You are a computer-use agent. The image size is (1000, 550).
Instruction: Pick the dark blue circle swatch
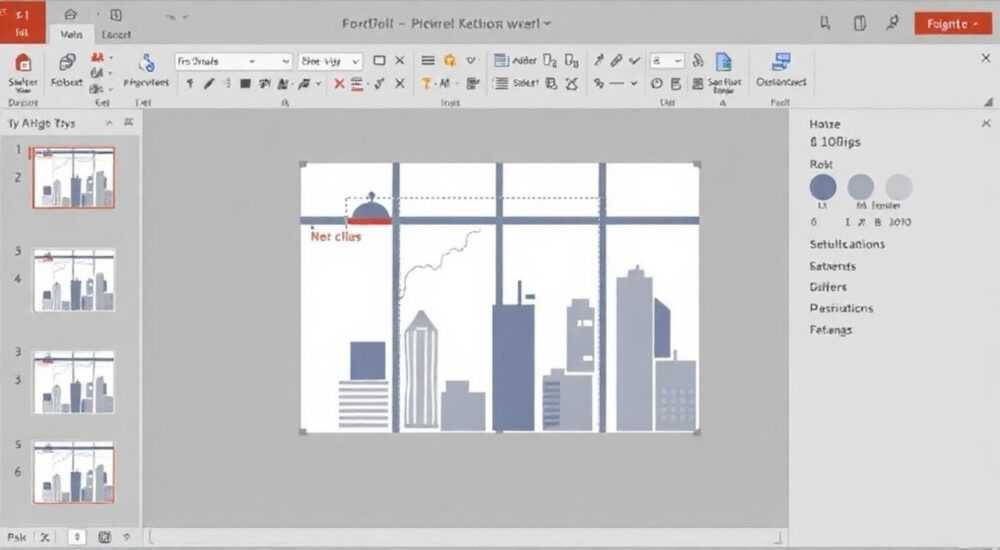823,188
